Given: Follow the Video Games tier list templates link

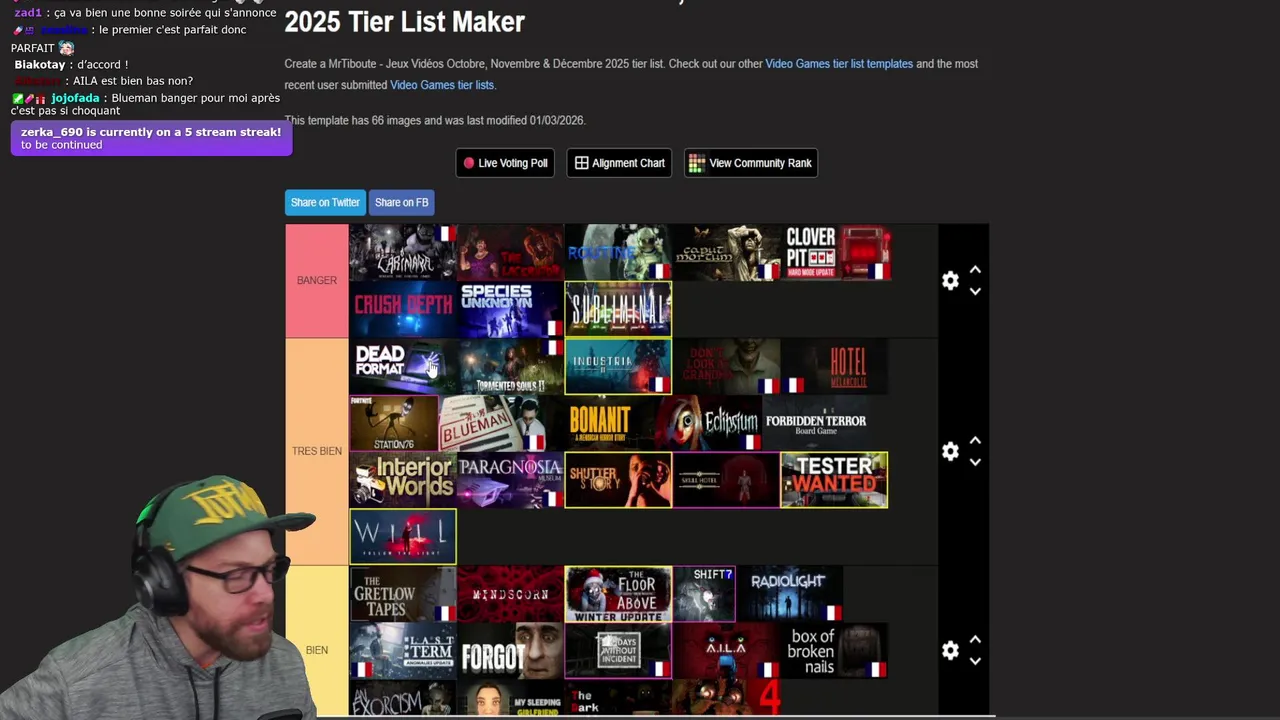Looking at the screenshot, I should 839,64.
